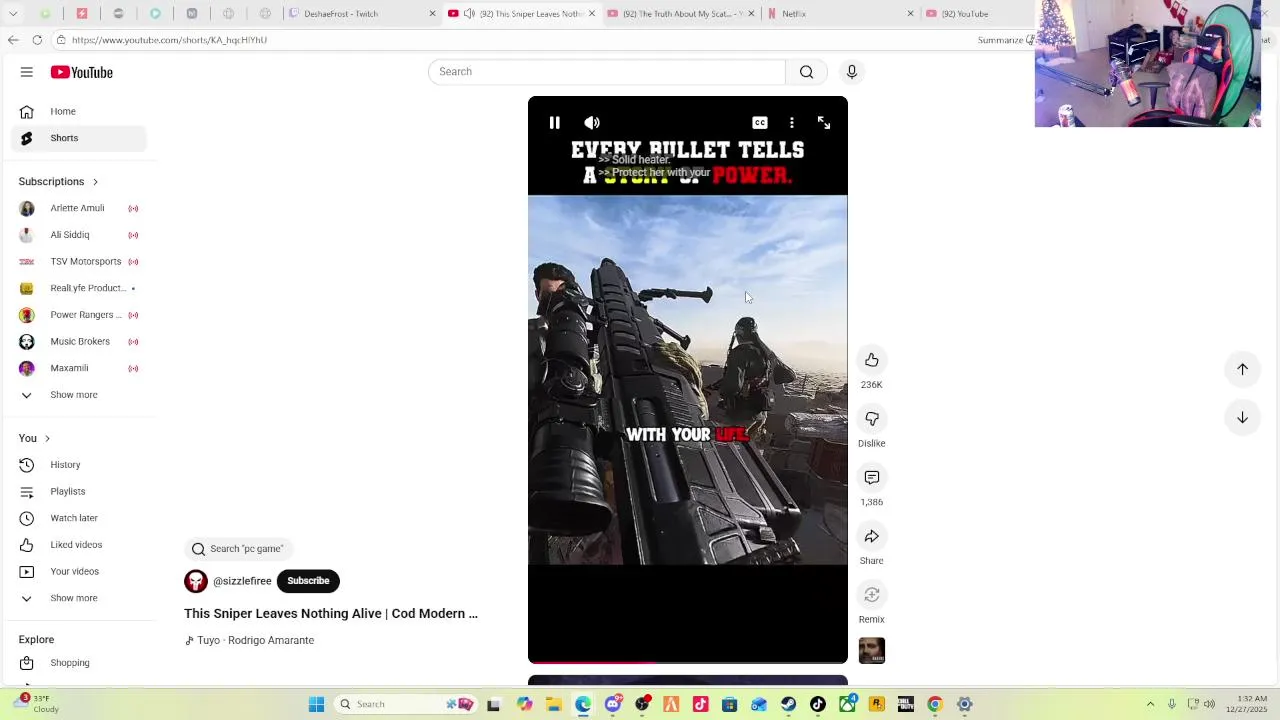Open the comments panel showing 1,386
The width and height of the screenshot is (1280, 720).
[x=872, y=478]
